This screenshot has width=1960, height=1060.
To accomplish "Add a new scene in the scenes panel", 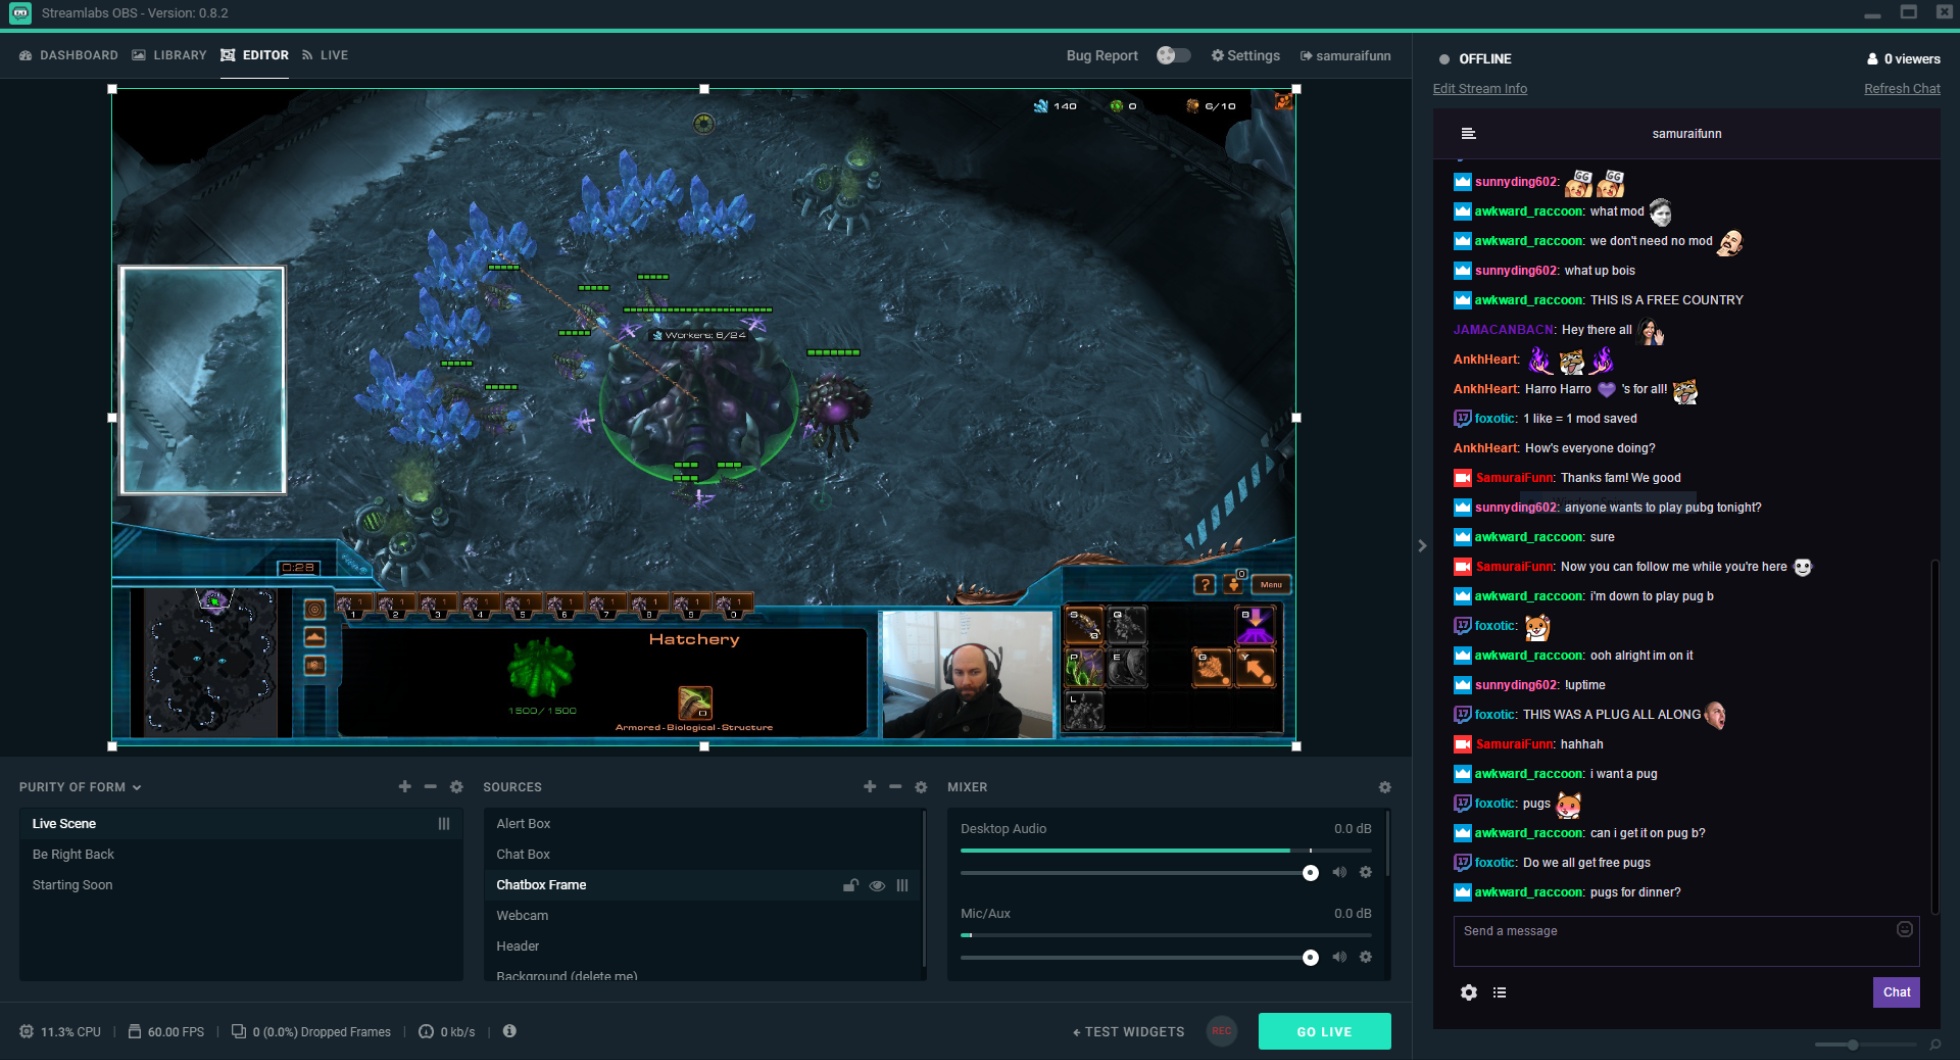I will click(405, 787).
